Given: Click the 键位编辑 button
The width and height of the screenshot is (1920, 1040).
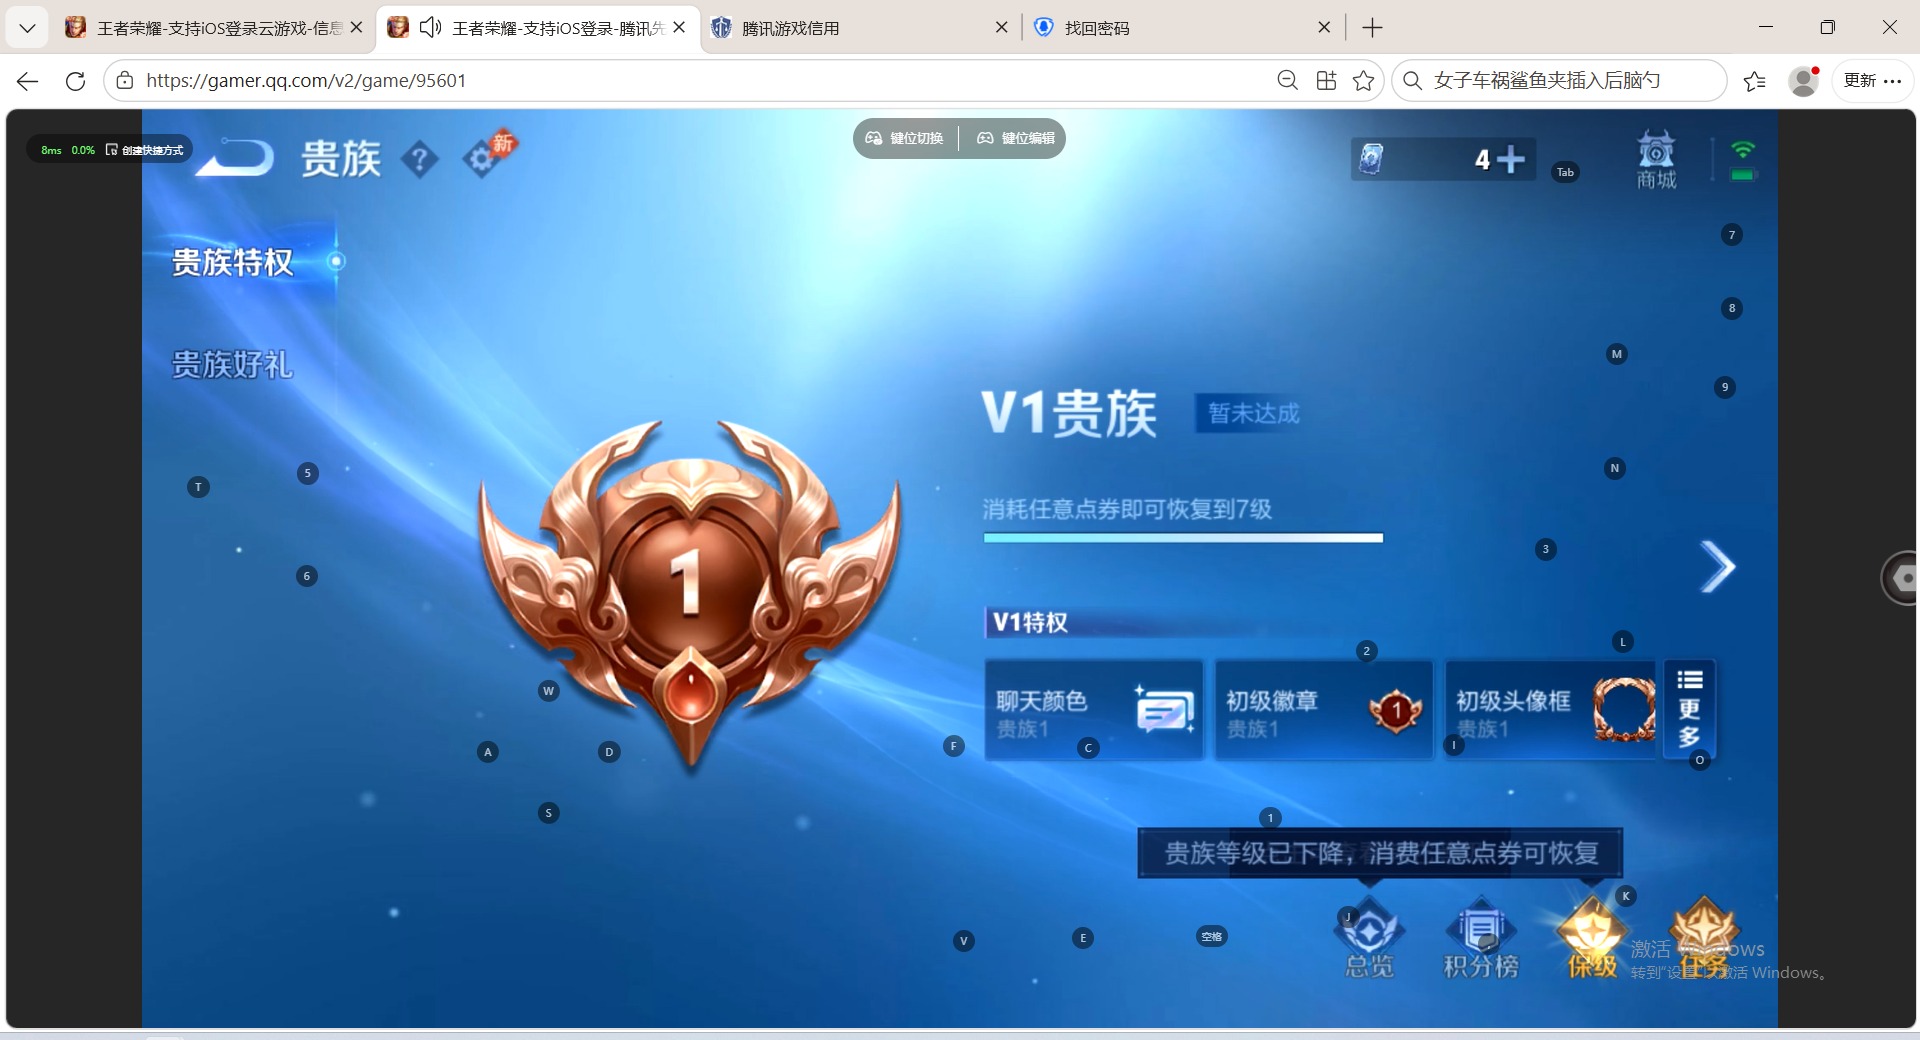Looking at the screenshot, I should pyautogui.click(x=1015, y=138).
